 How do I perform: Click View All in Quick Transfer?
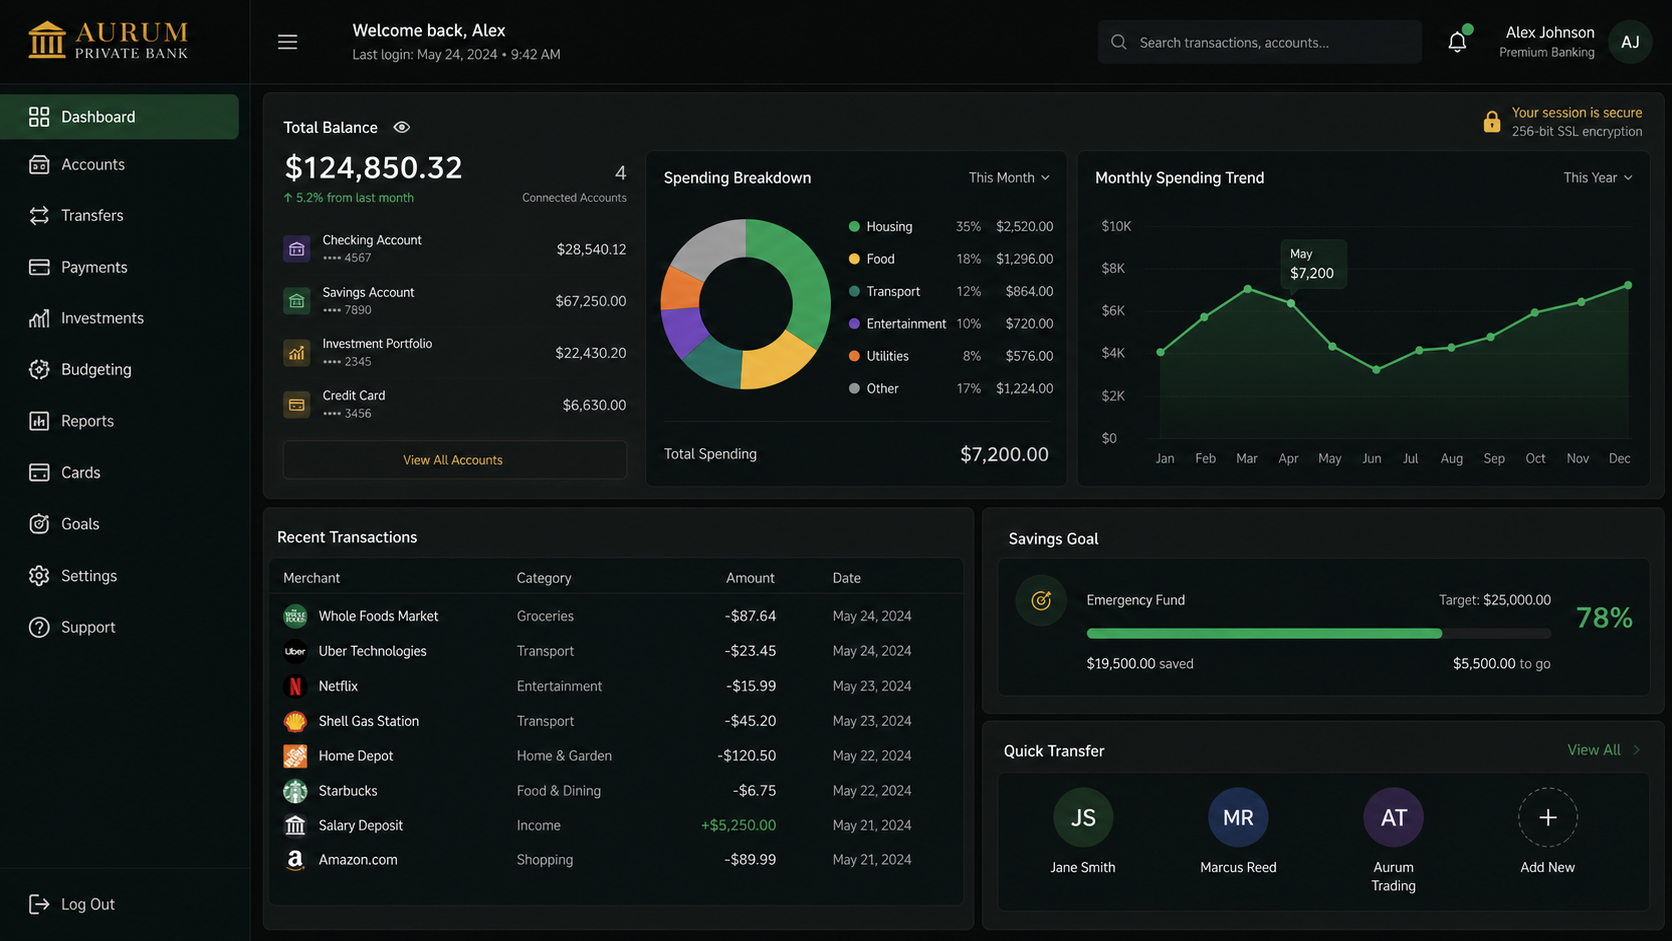click(x=1594, y=750)
